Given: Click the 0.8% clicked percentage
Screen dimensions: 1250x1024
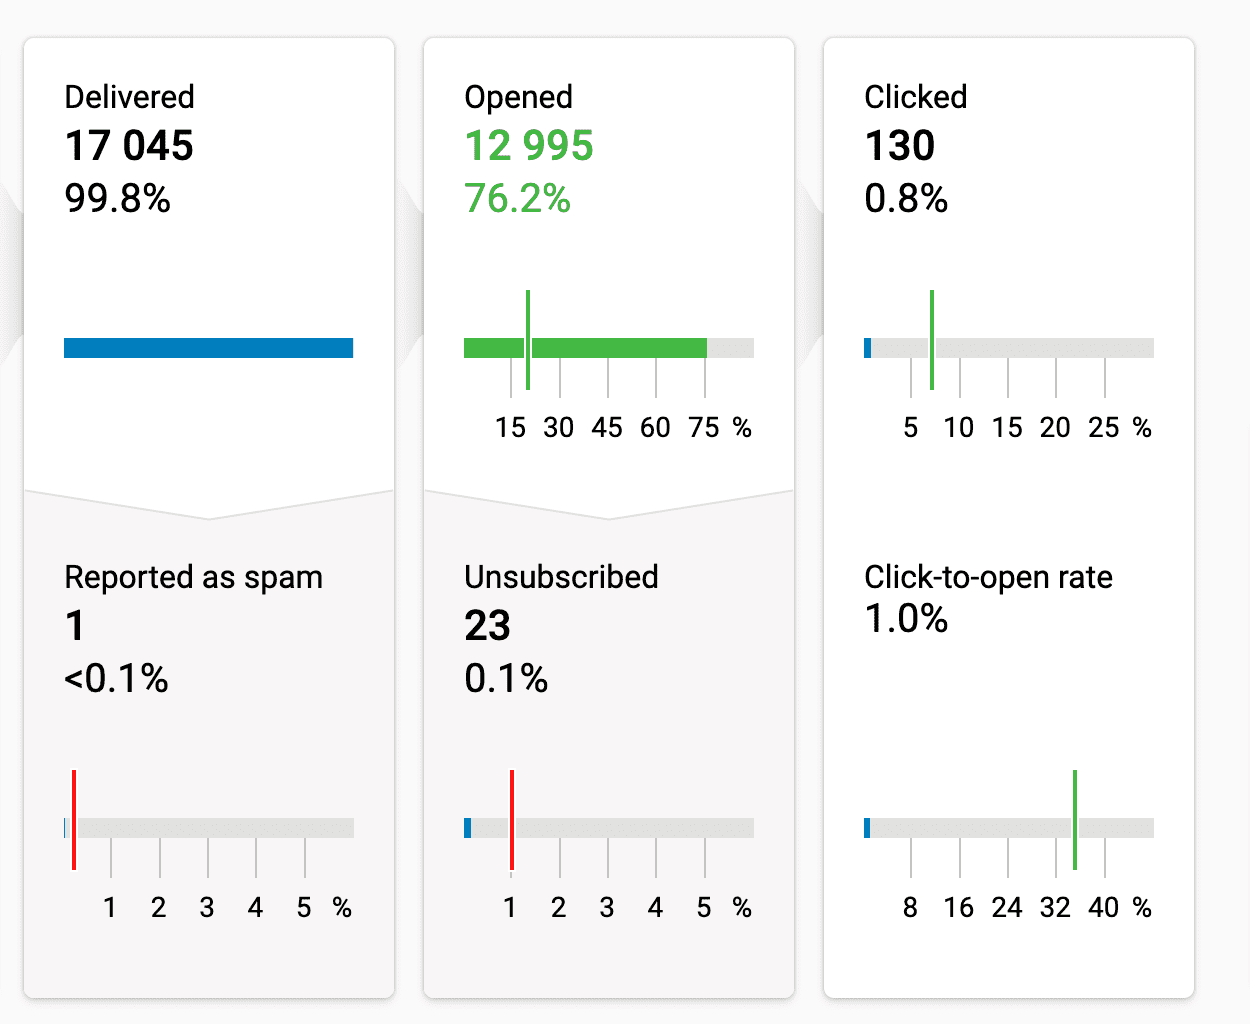Looking at the screenshot, I should tap(906, 199).
